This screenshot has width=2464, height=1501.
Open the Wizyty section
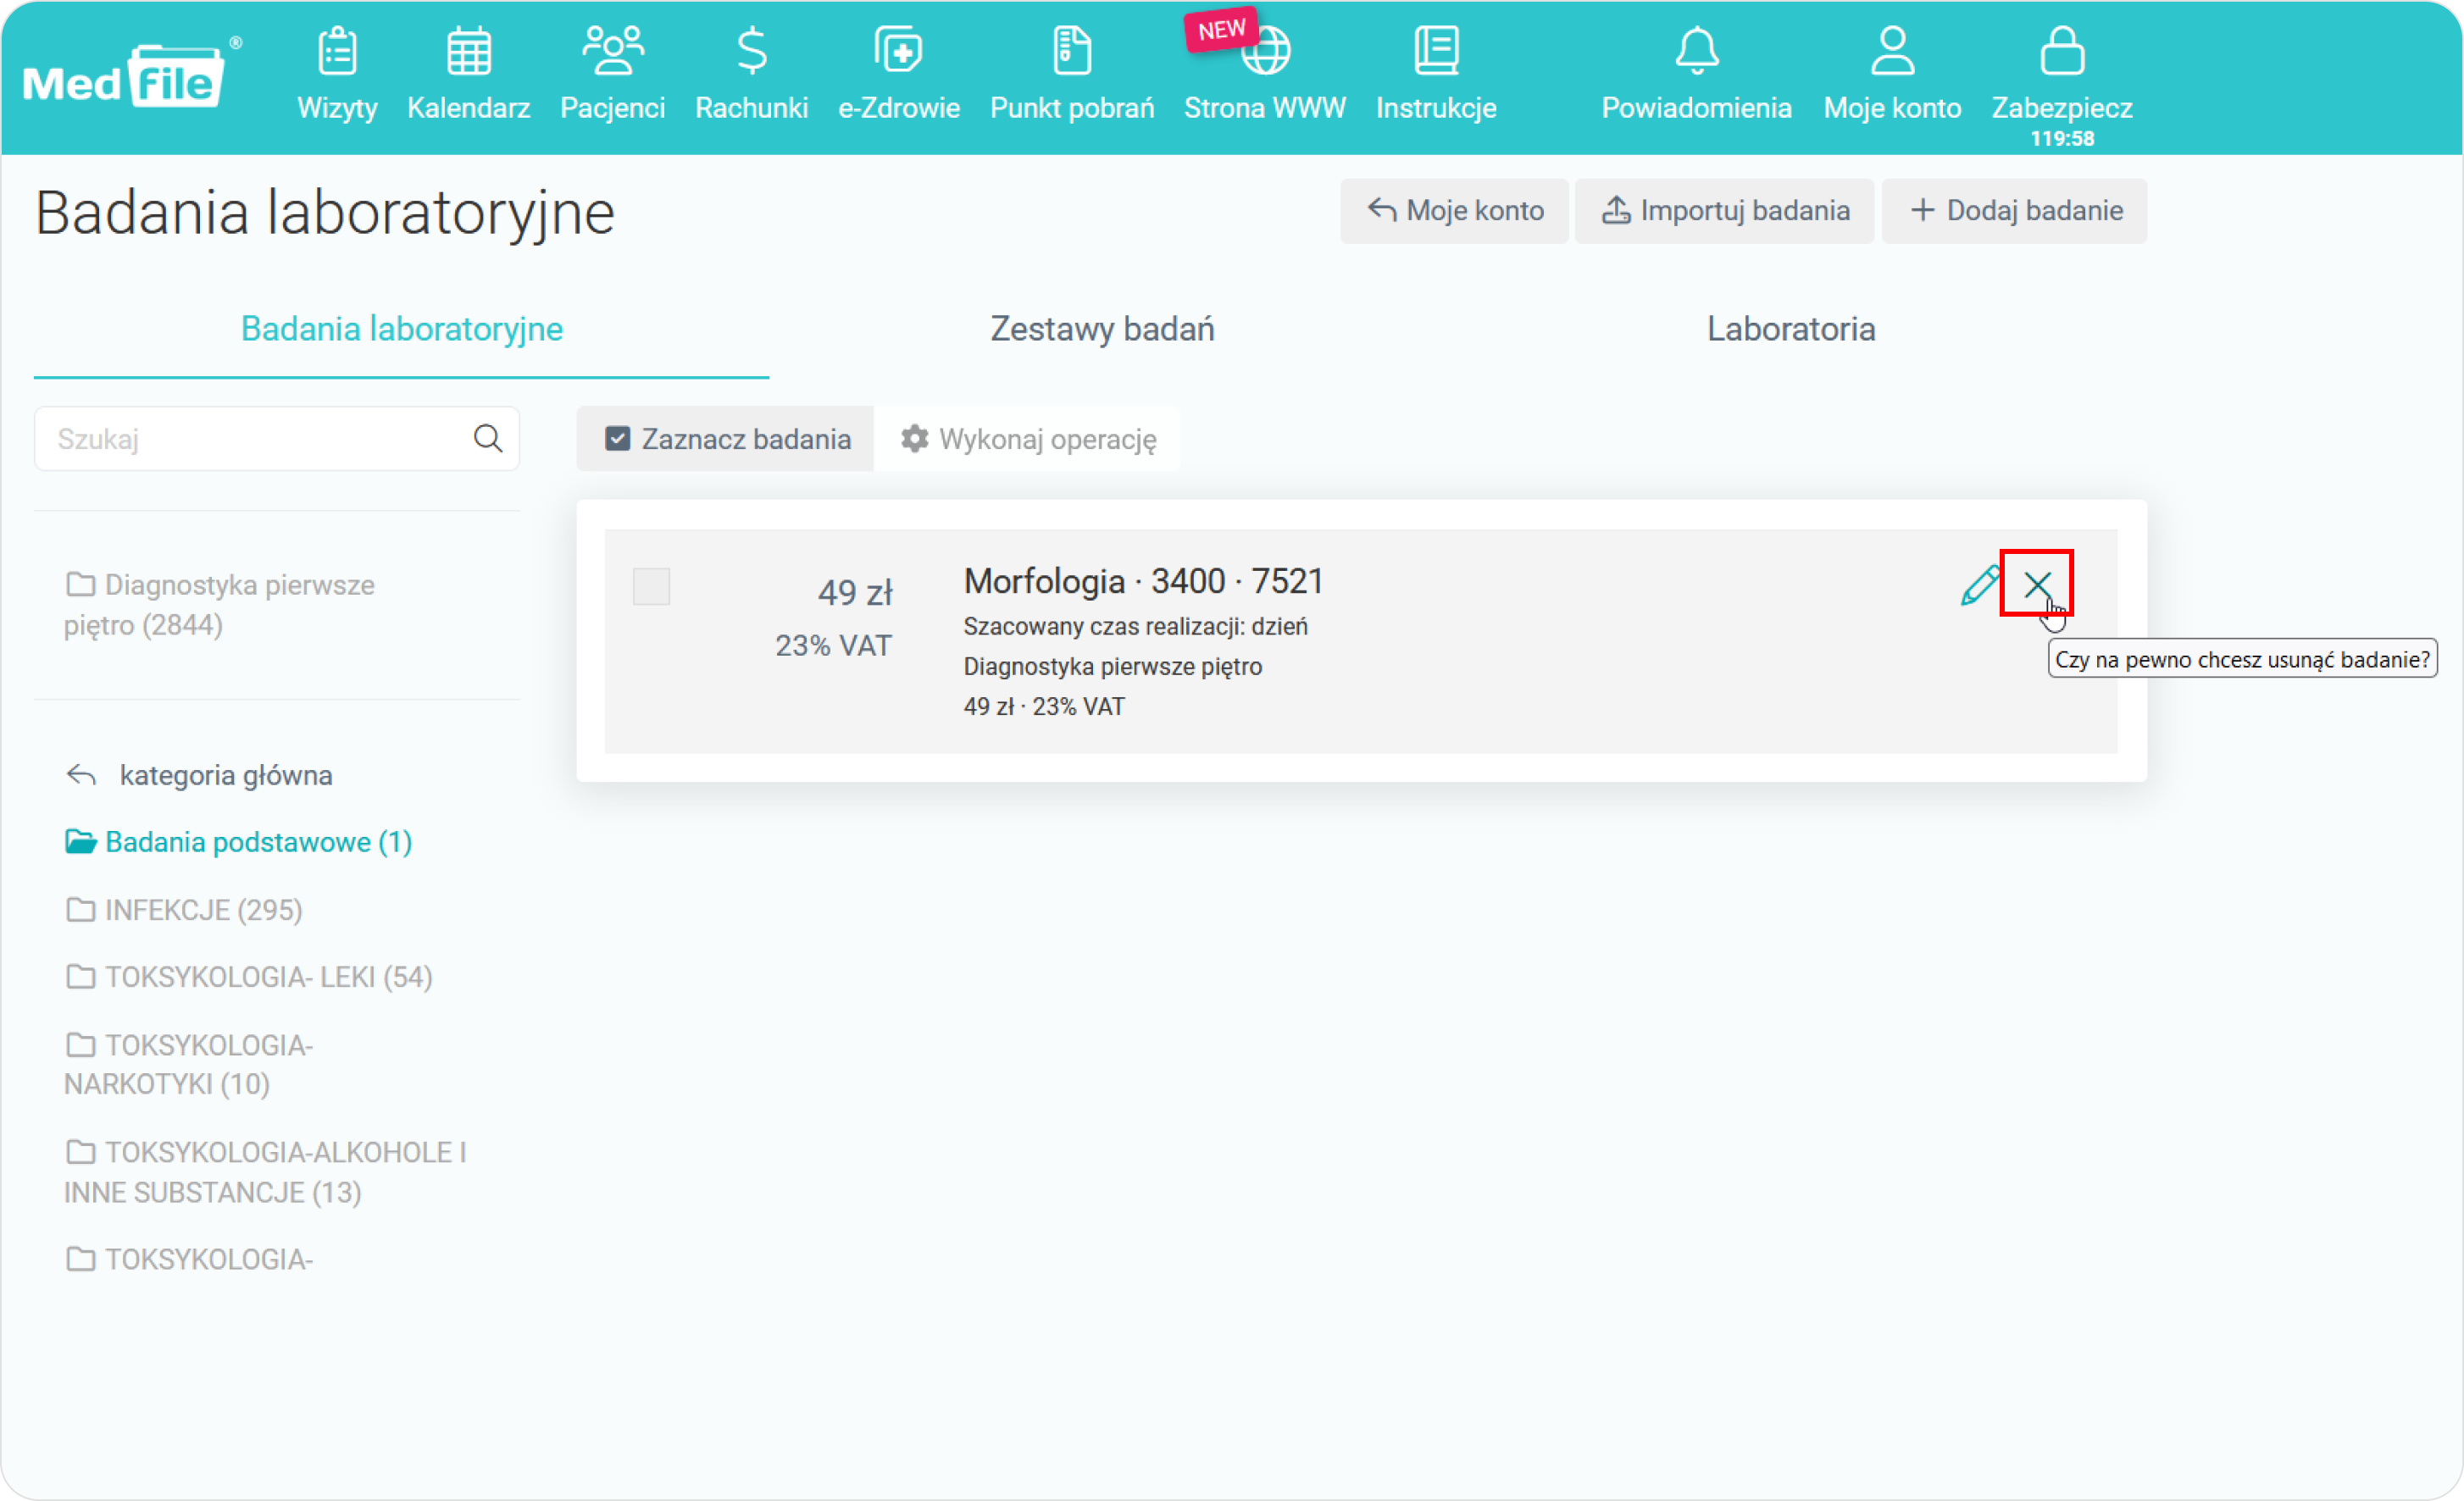coord(337,75)
